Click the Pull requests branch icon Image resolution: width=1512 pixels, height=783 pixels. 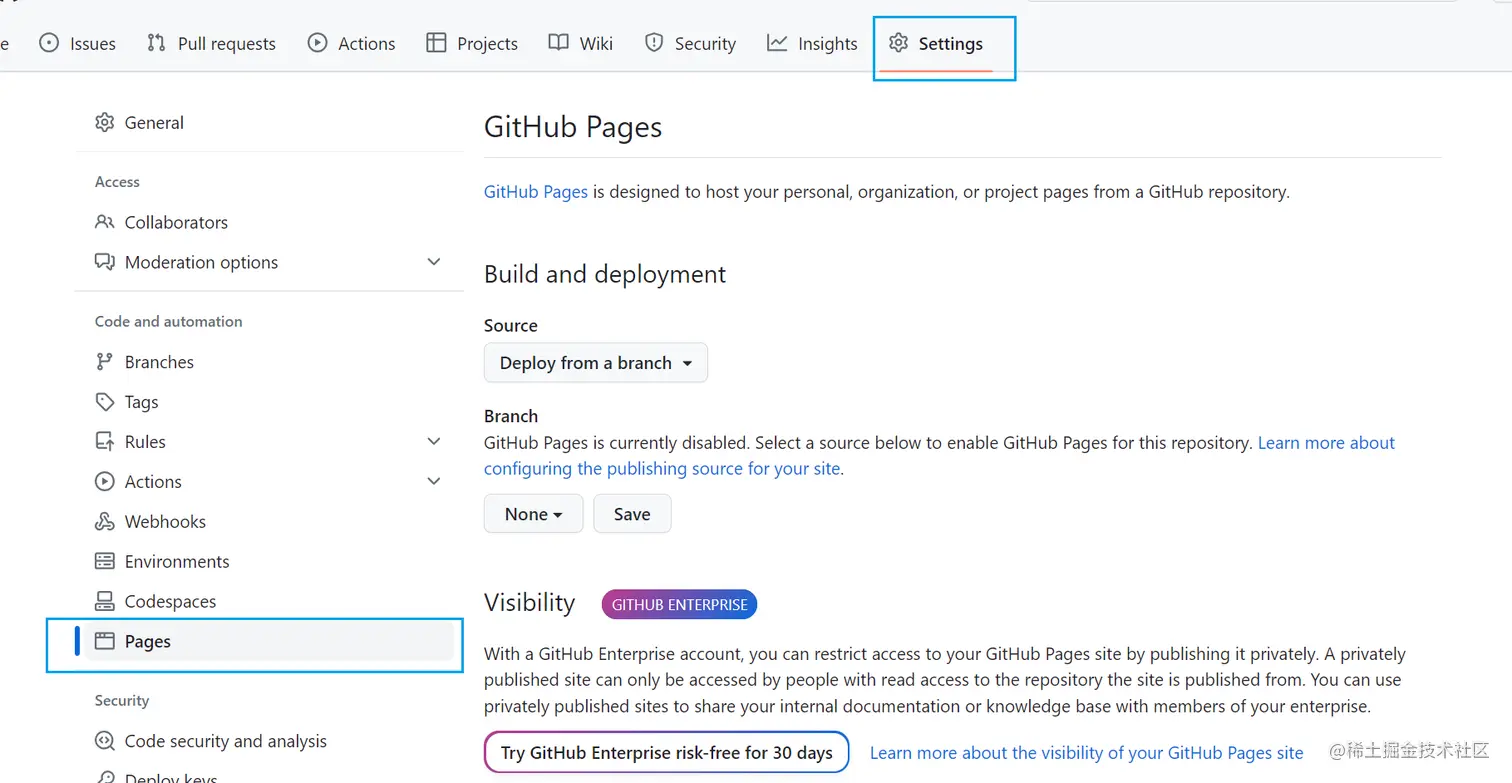[156, 43]
